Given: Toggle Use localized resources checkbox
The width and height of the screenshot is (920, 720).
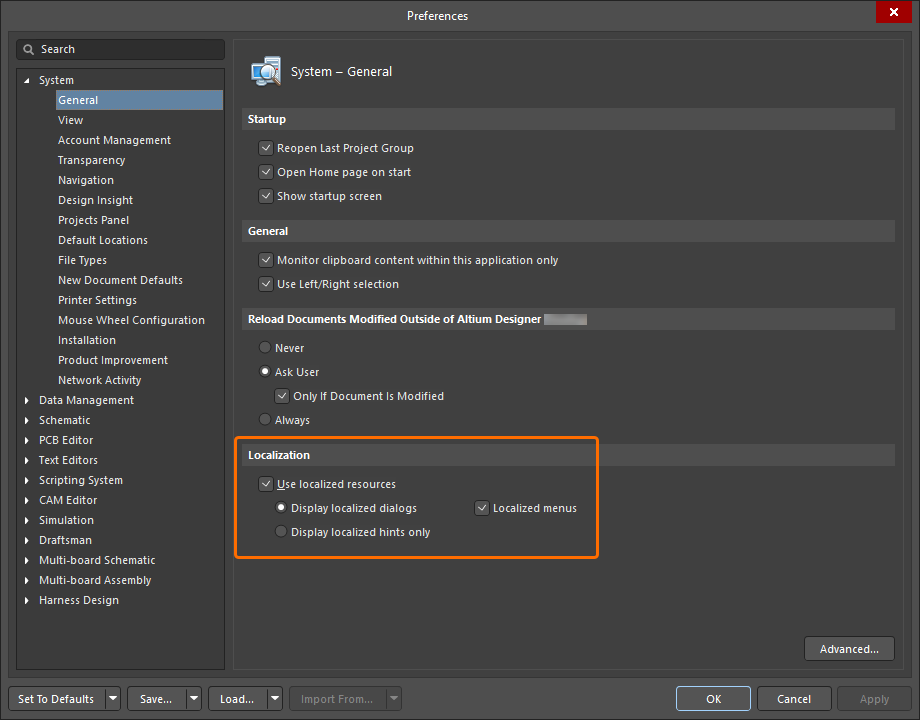Looking at the screenshot, I should point(266,484).
